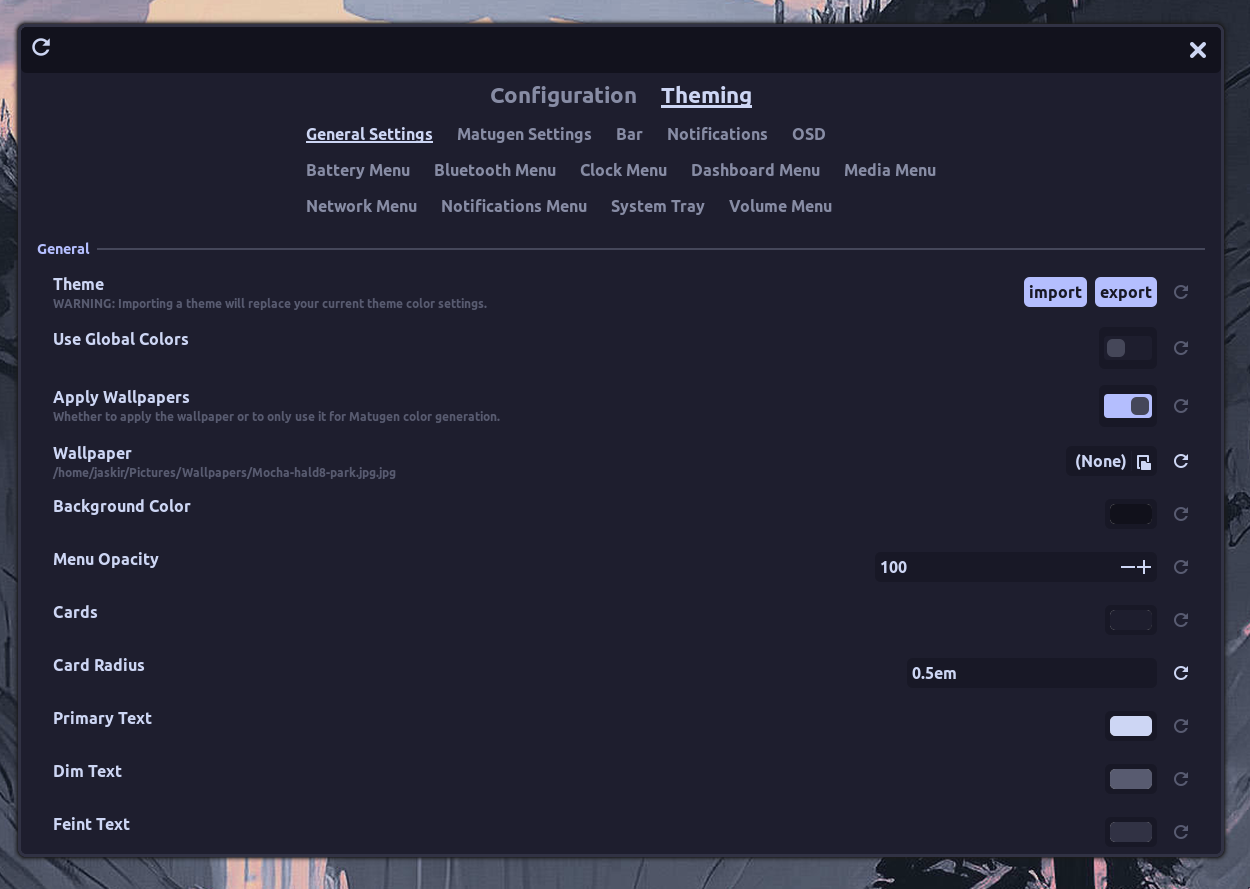
Task: Reset the Use Global Colors setting
Action: coord(1180,348)
